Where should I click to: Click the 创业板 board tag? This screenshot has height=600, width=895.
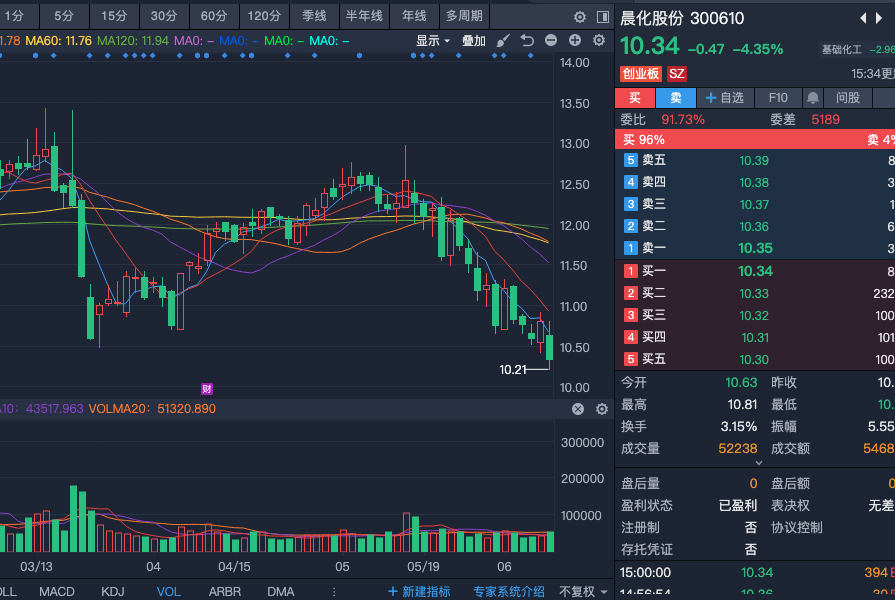coord(640,74)
